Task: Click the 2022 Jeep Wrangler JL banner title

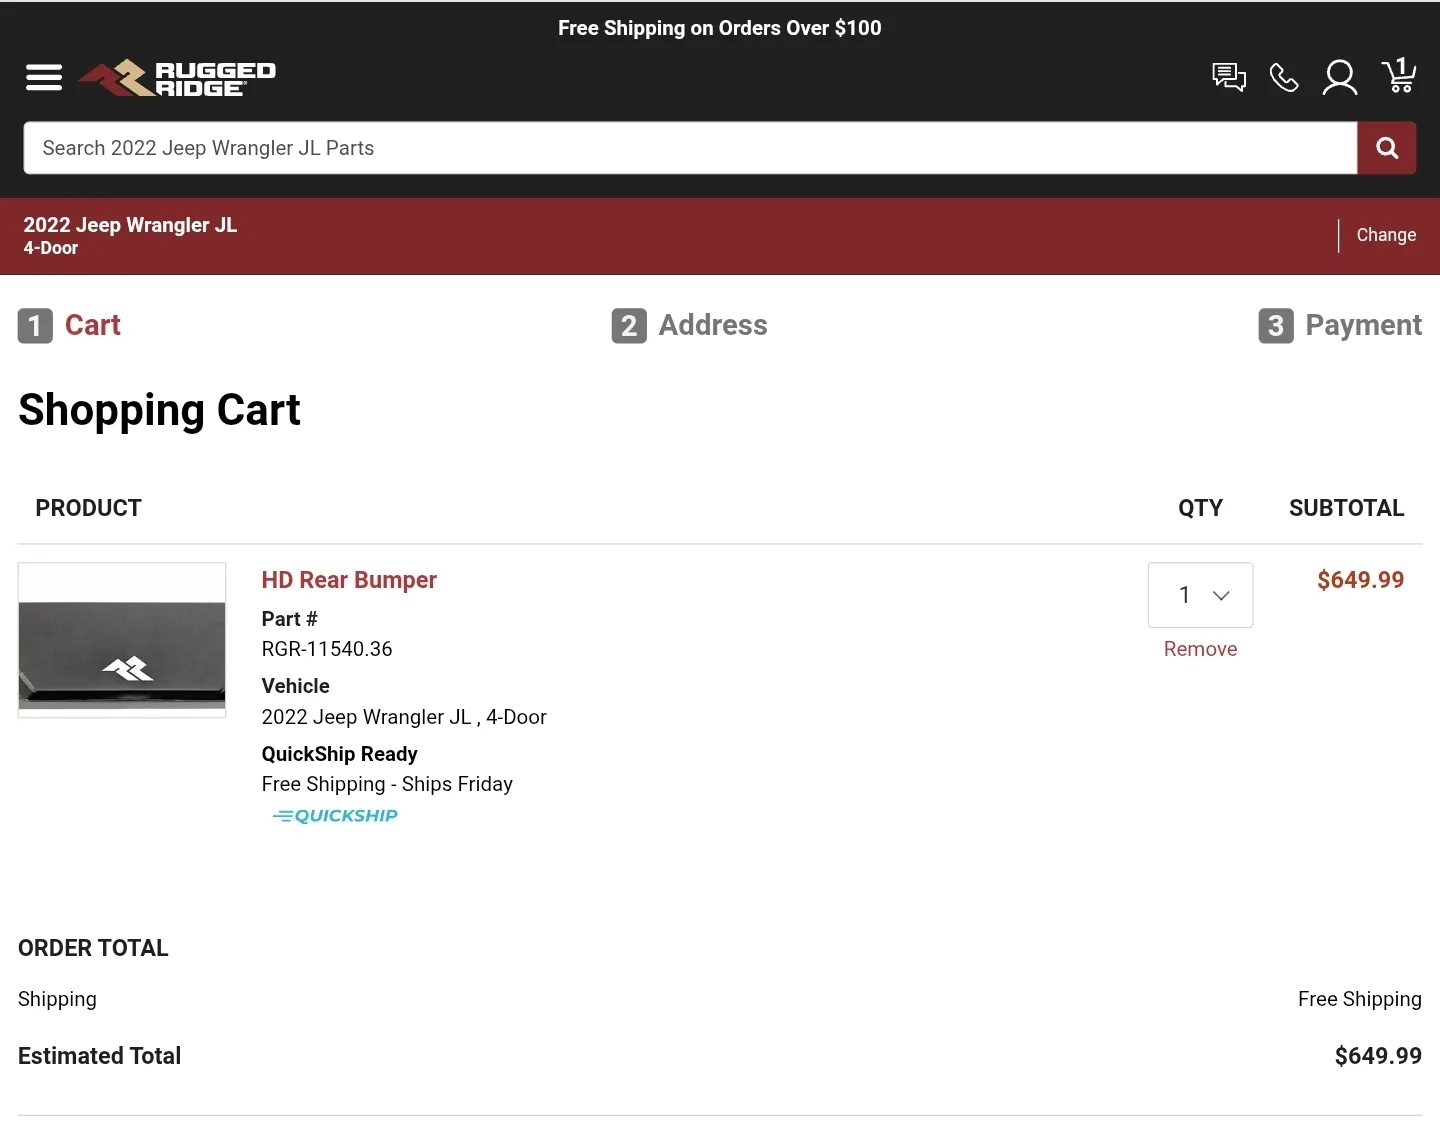Action: pos(130,225)
